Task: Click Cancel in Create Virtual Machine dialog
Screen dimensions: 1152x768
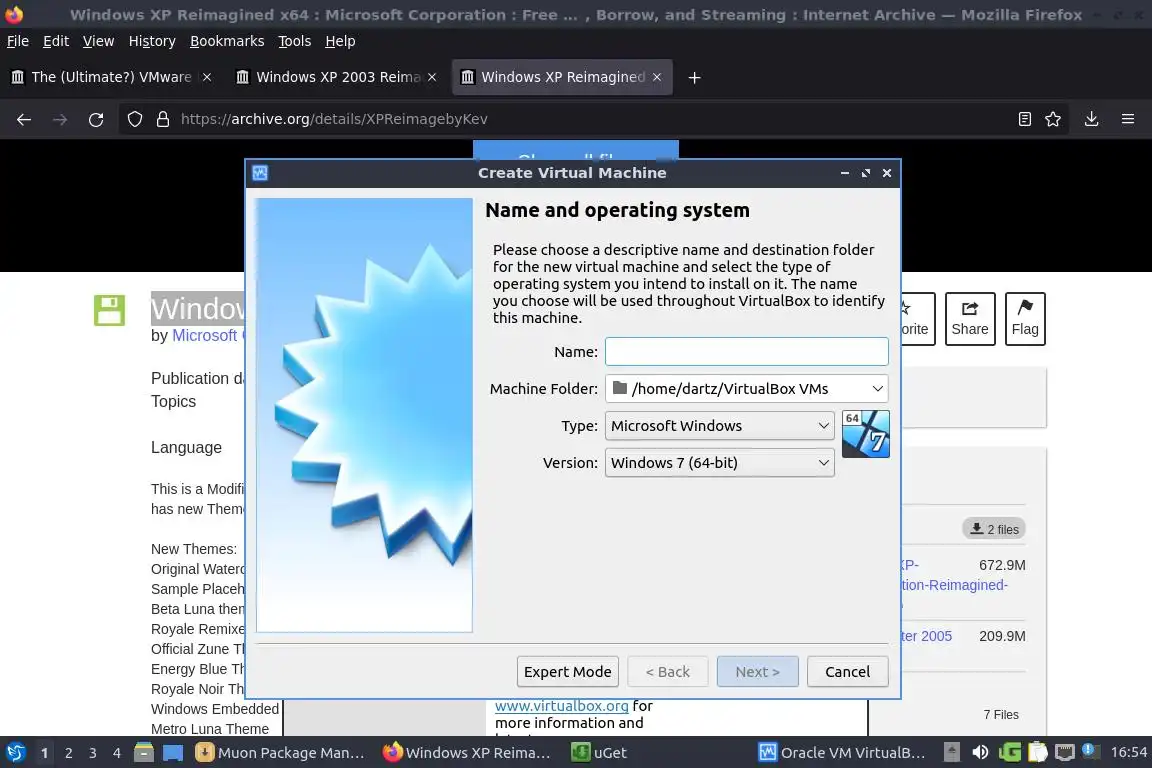Action: click(847, 672)
